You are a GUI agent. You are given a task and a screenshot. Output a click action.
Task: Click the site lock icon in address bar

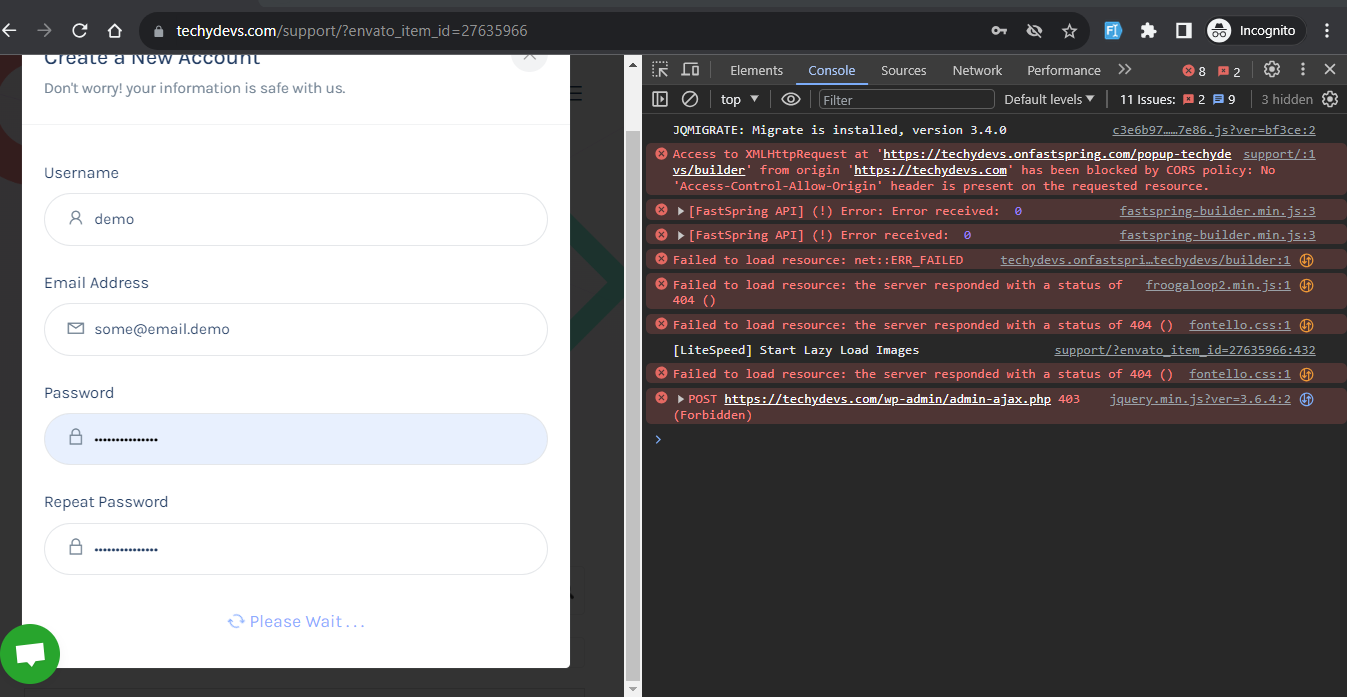point(158,31)
